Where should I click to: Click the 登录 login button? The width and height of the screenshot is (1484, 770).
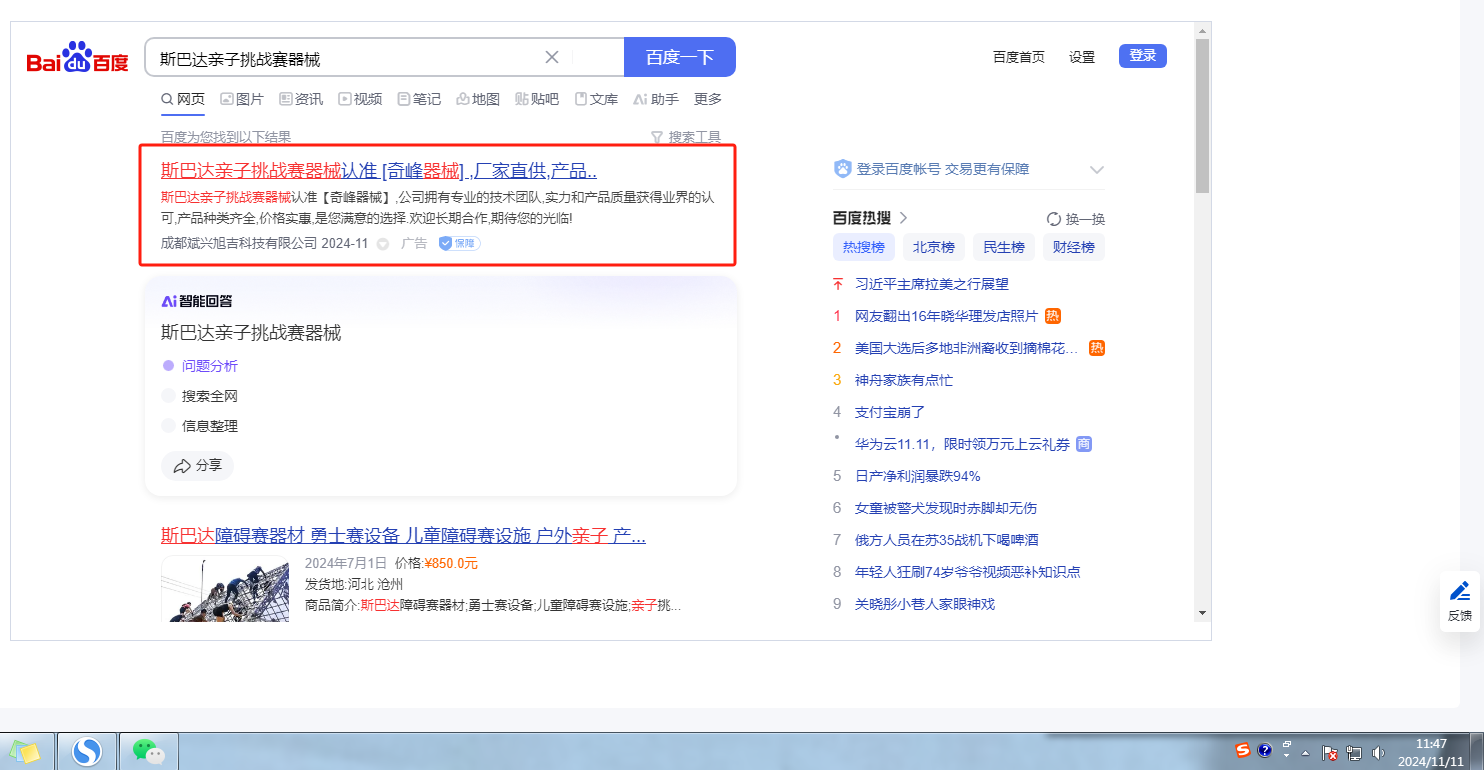point(1142,56)
